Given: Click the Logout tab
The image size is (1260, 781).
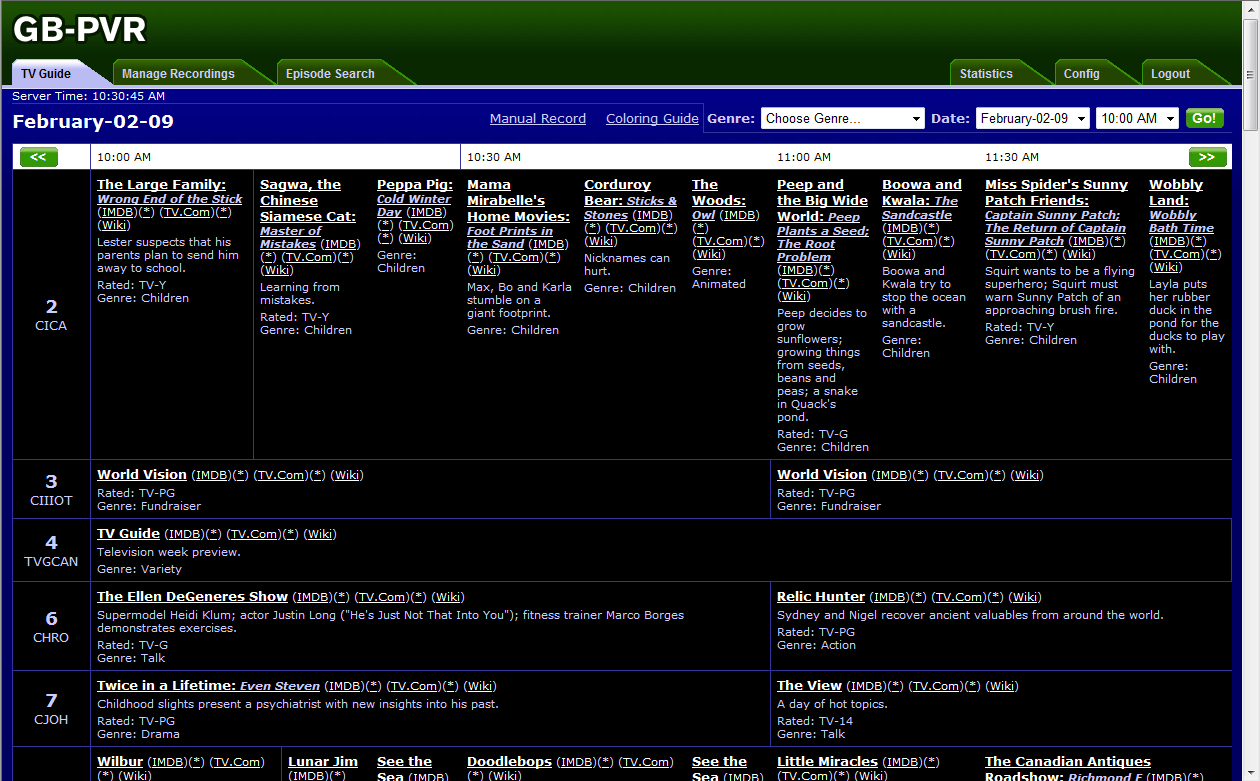Looking at the screenshot, I should 1170,74.
